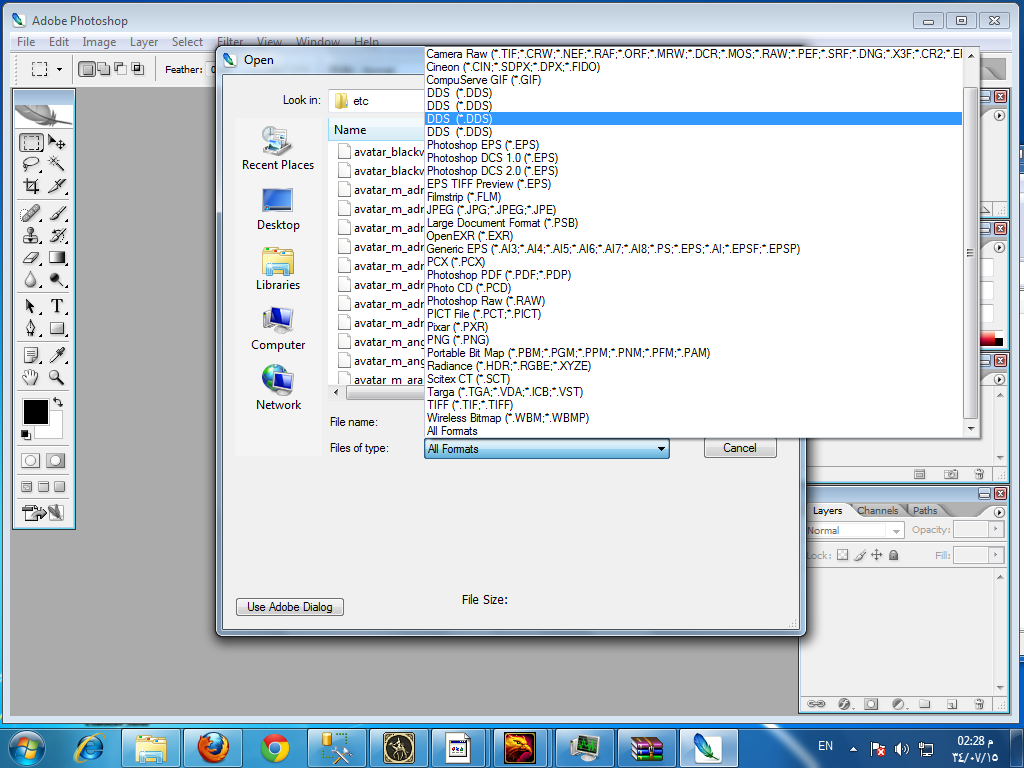Image resolution: width=1024 pixels, height=768 pixels.
Task: Select the Slice tool
Action: (x=57, y=186)
